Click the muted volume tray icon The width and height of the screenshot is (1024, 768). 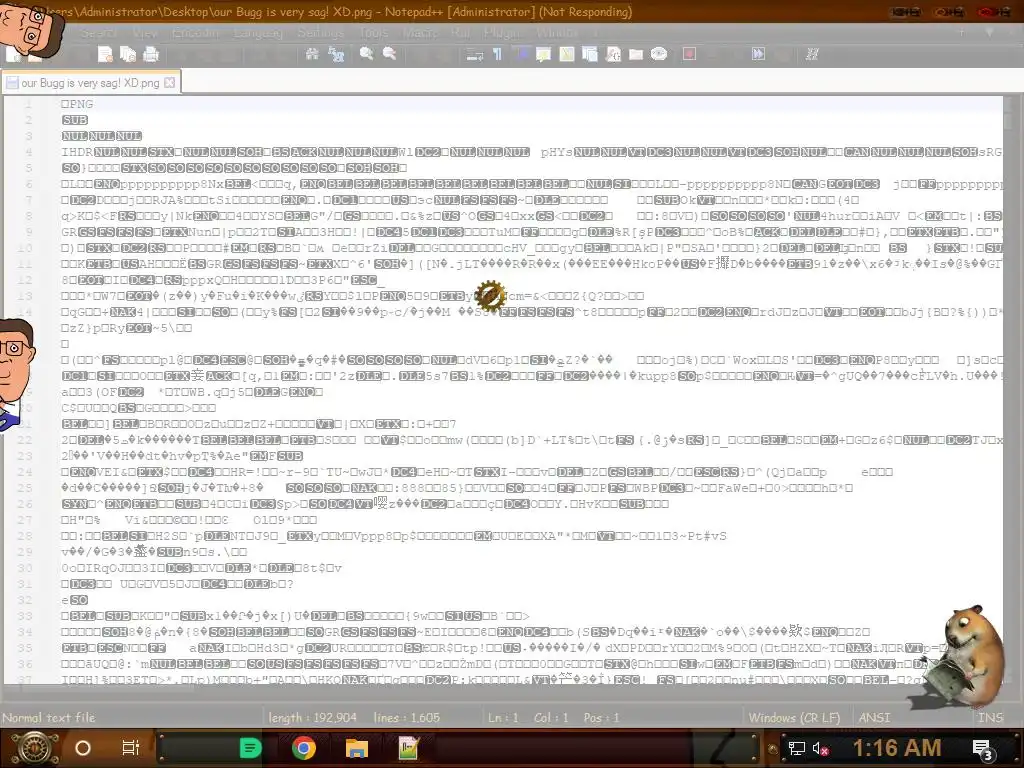(x=820, y=748)
